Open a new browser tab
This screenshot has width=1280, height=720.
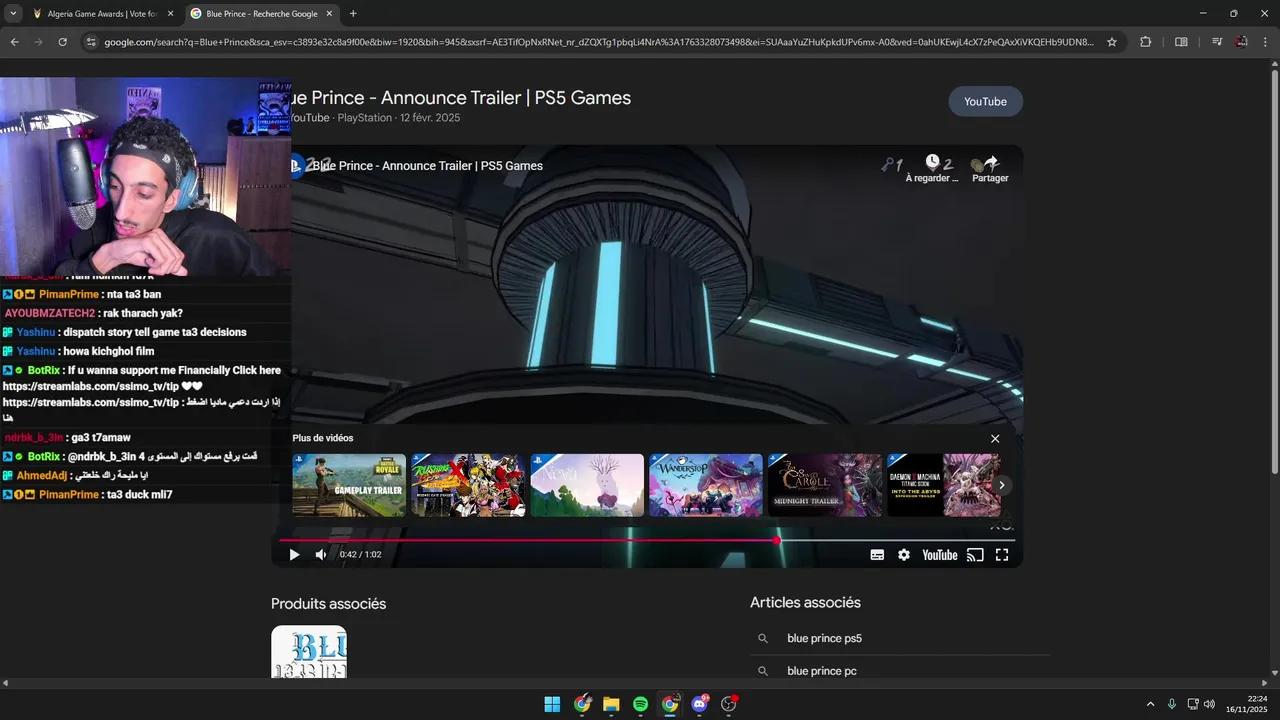click(x=353, y=14)
